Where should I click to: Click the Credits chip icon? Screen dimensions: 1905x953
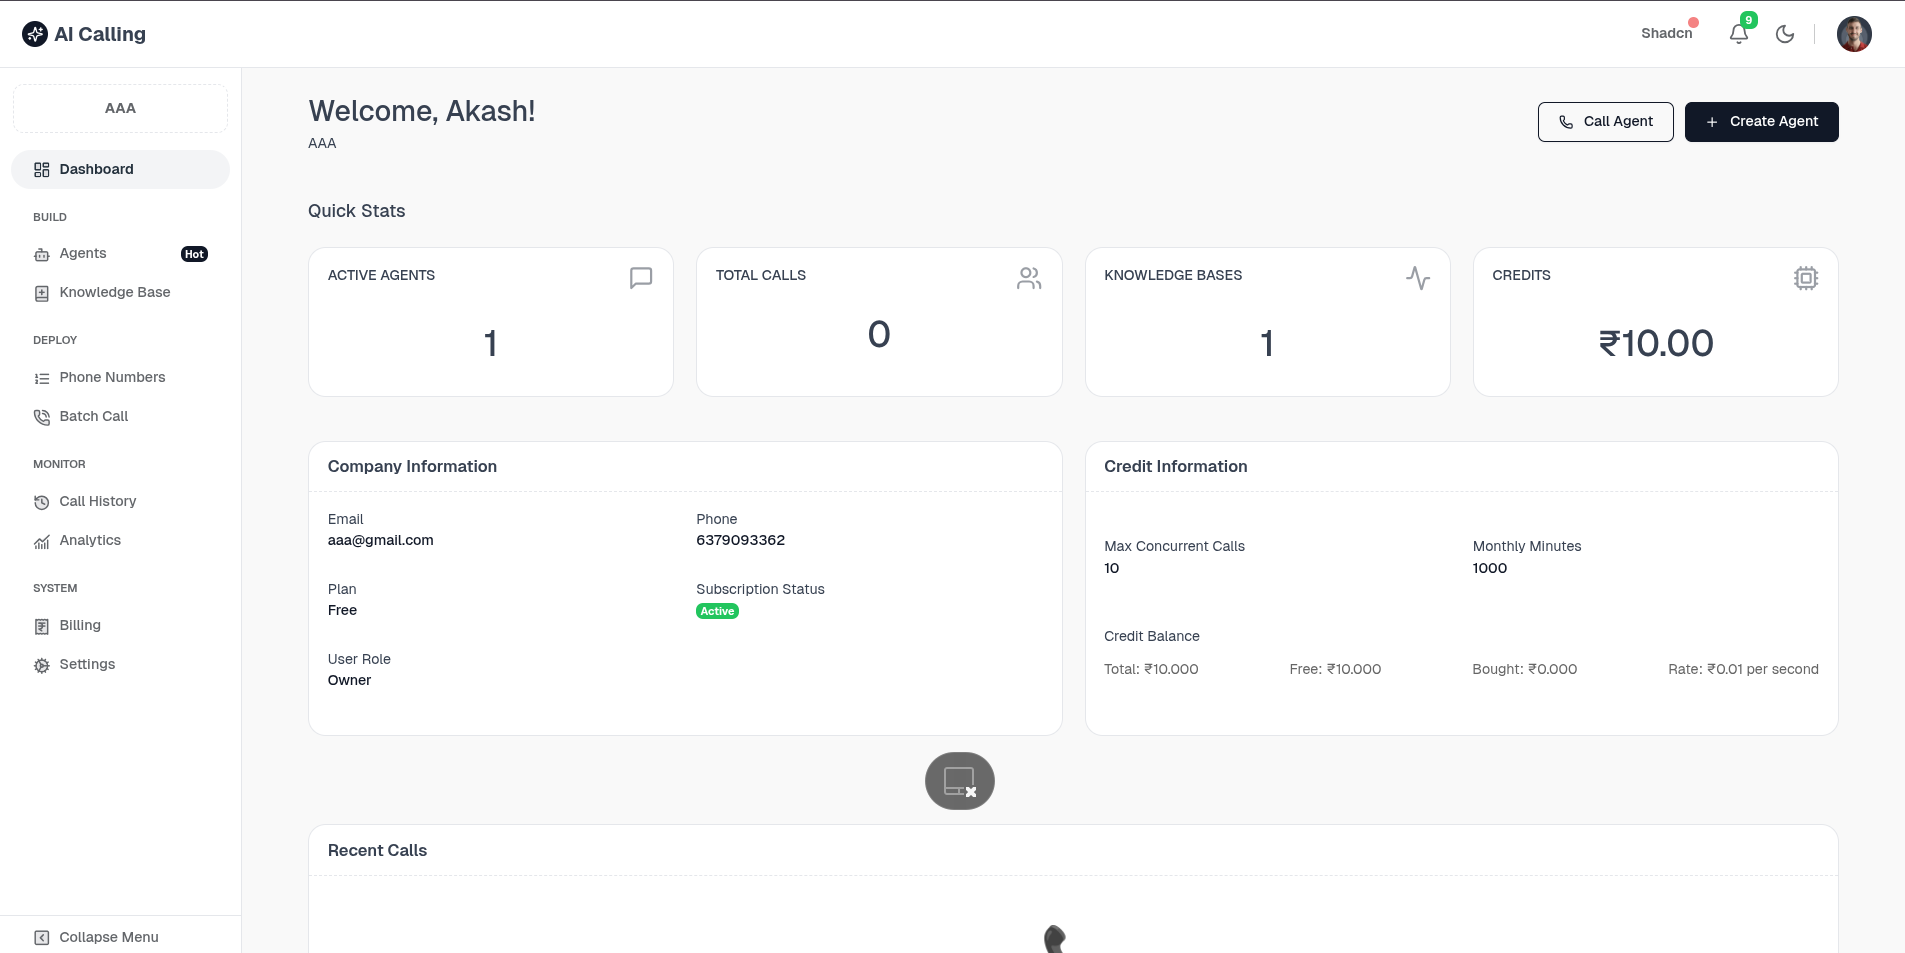click(1805, 278)
